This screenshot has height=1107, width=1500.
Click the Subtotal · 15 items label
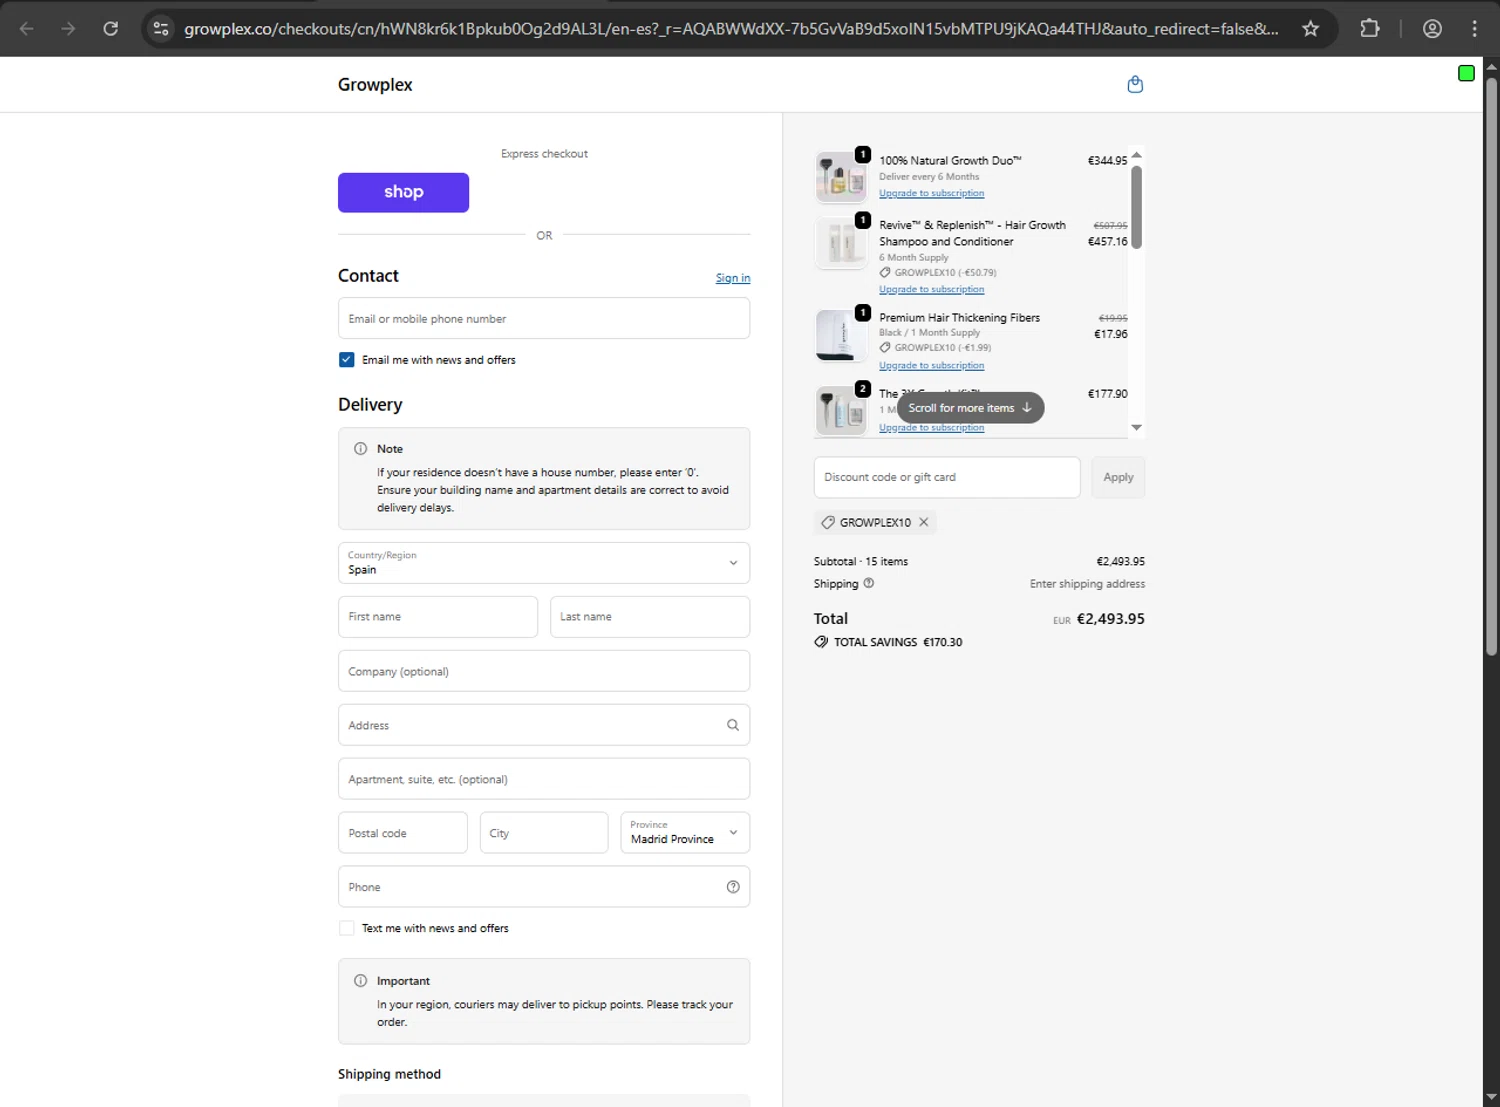tap(861, 562)
